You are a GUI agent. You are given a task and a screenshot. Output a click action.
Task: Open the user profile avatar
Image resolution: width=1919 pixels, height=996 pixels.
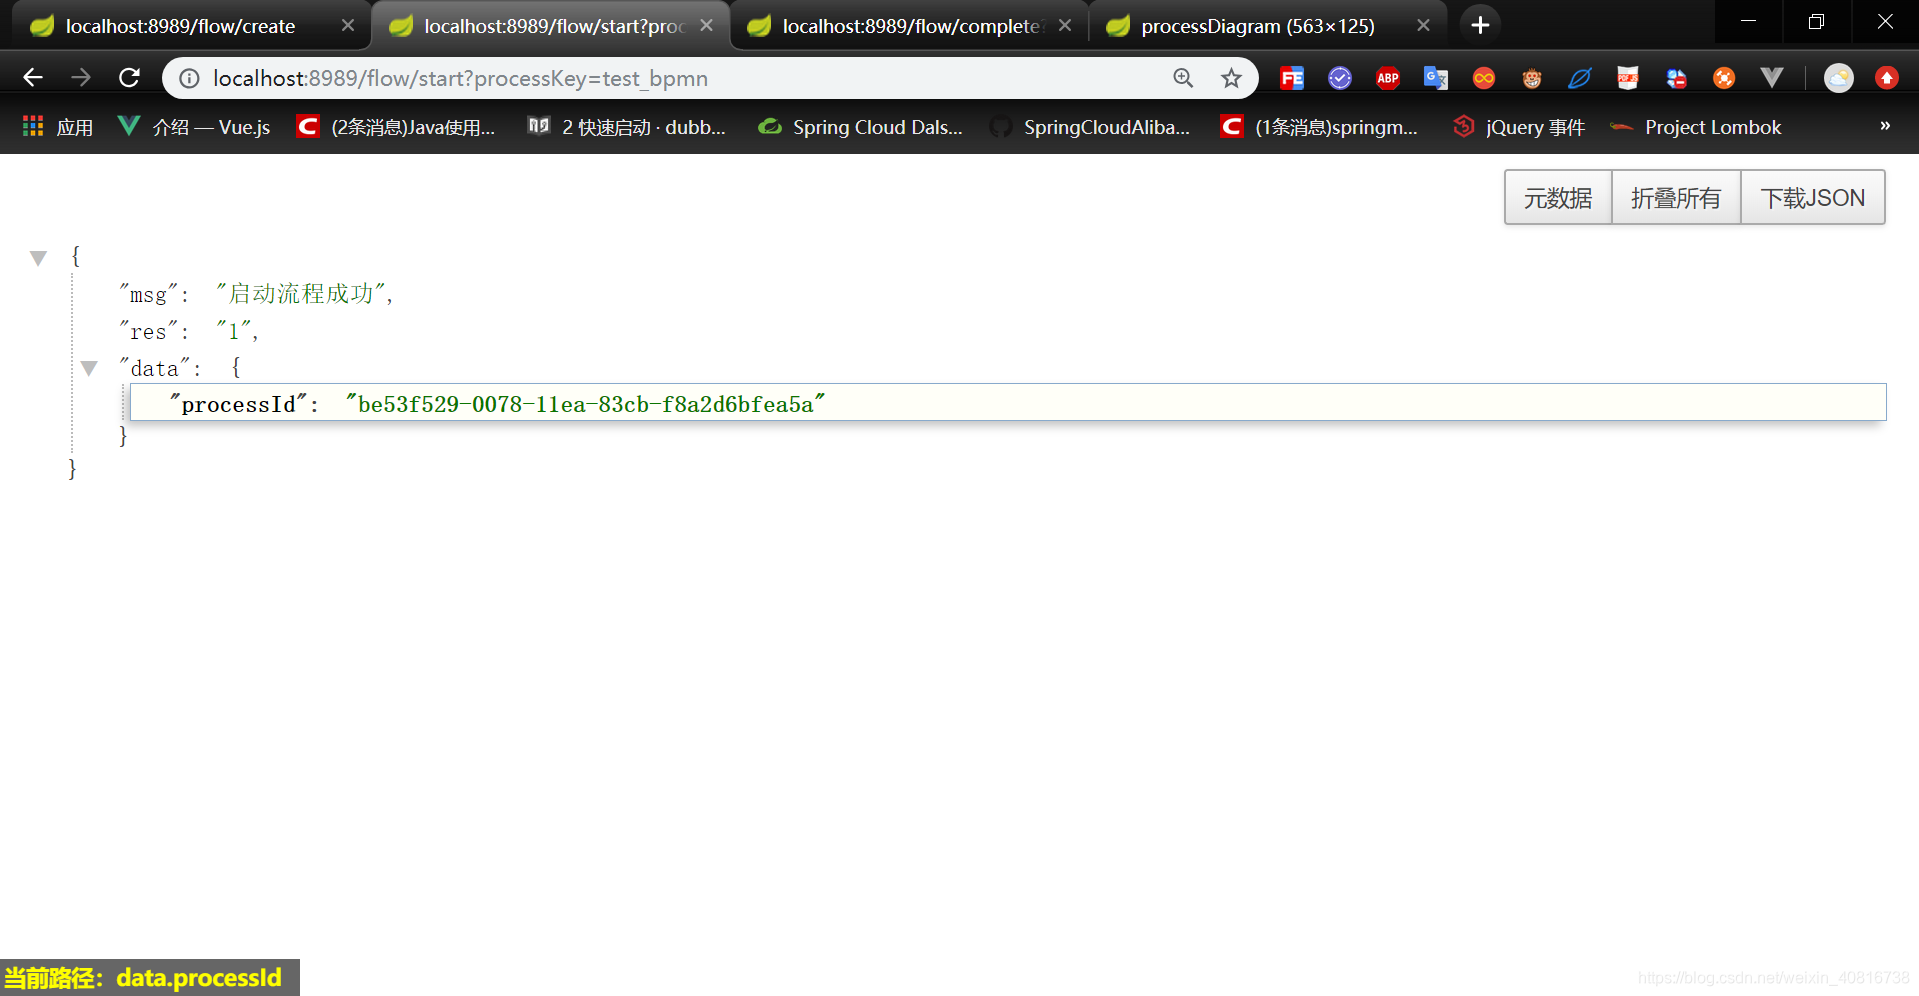(1839, 78)
